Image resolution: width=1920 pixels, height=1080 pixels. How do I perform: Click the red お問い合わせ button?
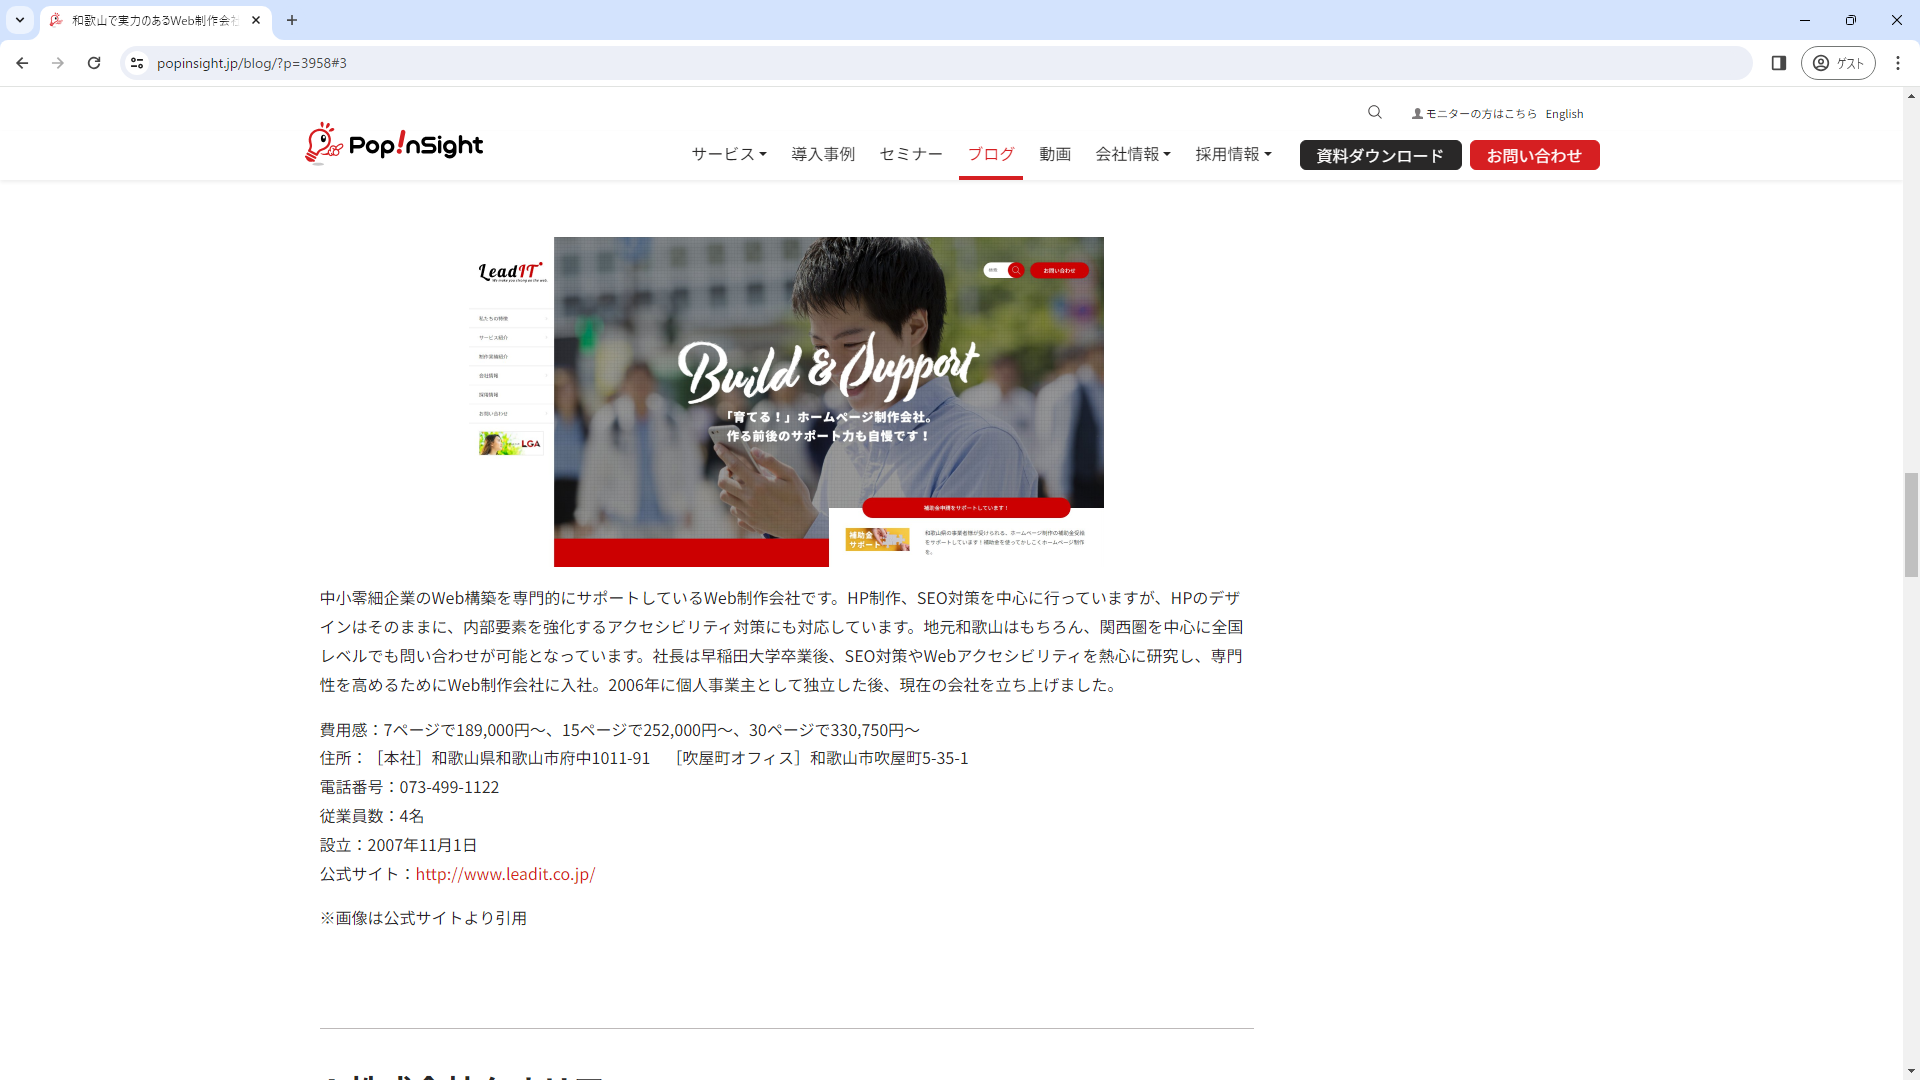[1534, 155]
